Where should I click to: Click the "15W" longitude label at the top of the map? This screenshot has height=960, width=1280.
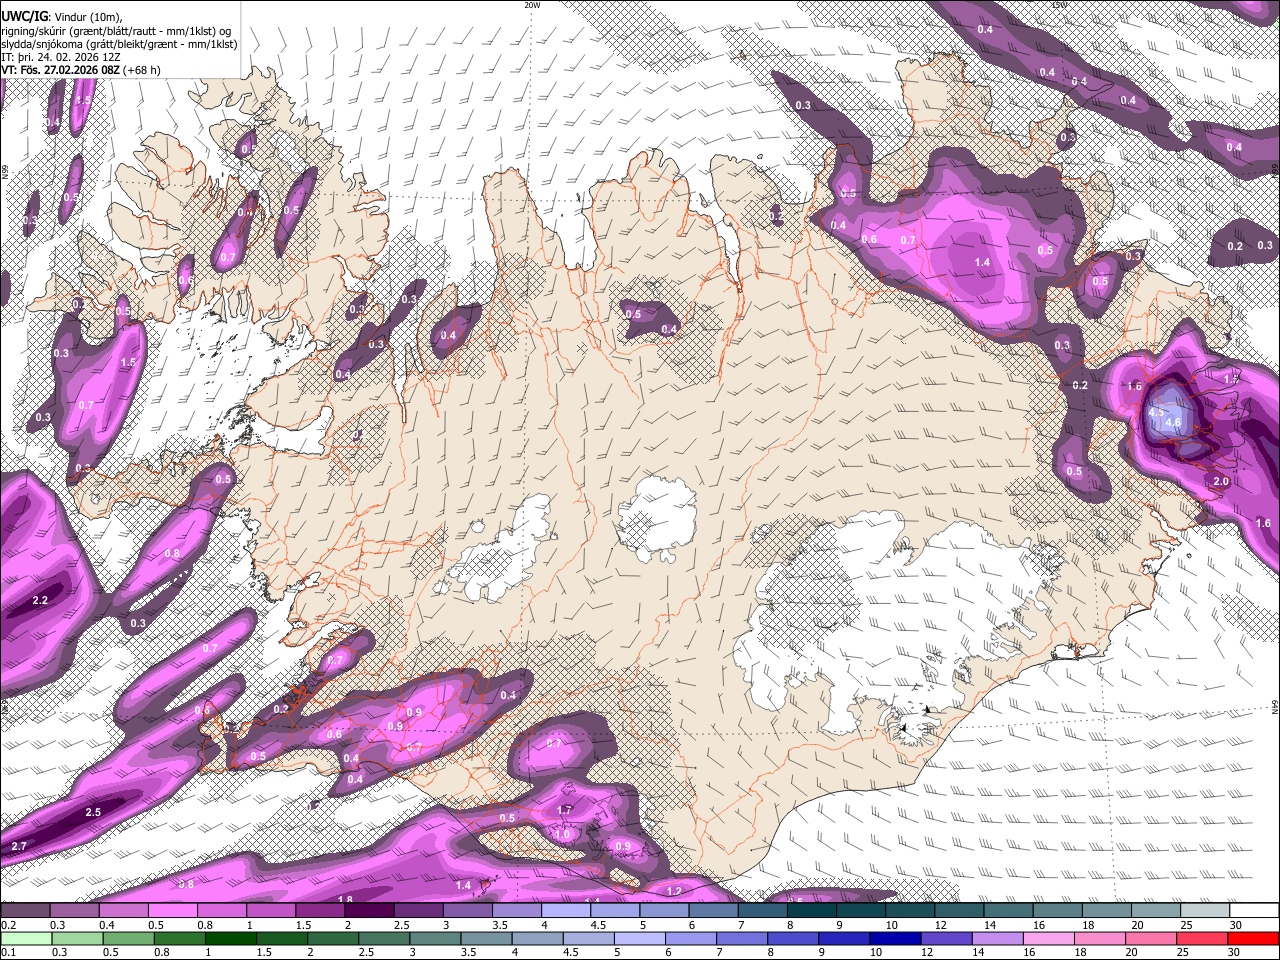click(x=1060, y=5)
